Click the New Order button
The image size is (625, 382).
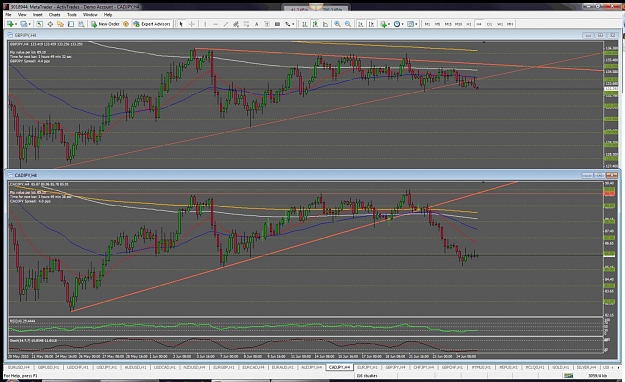(x=105, y=24)
